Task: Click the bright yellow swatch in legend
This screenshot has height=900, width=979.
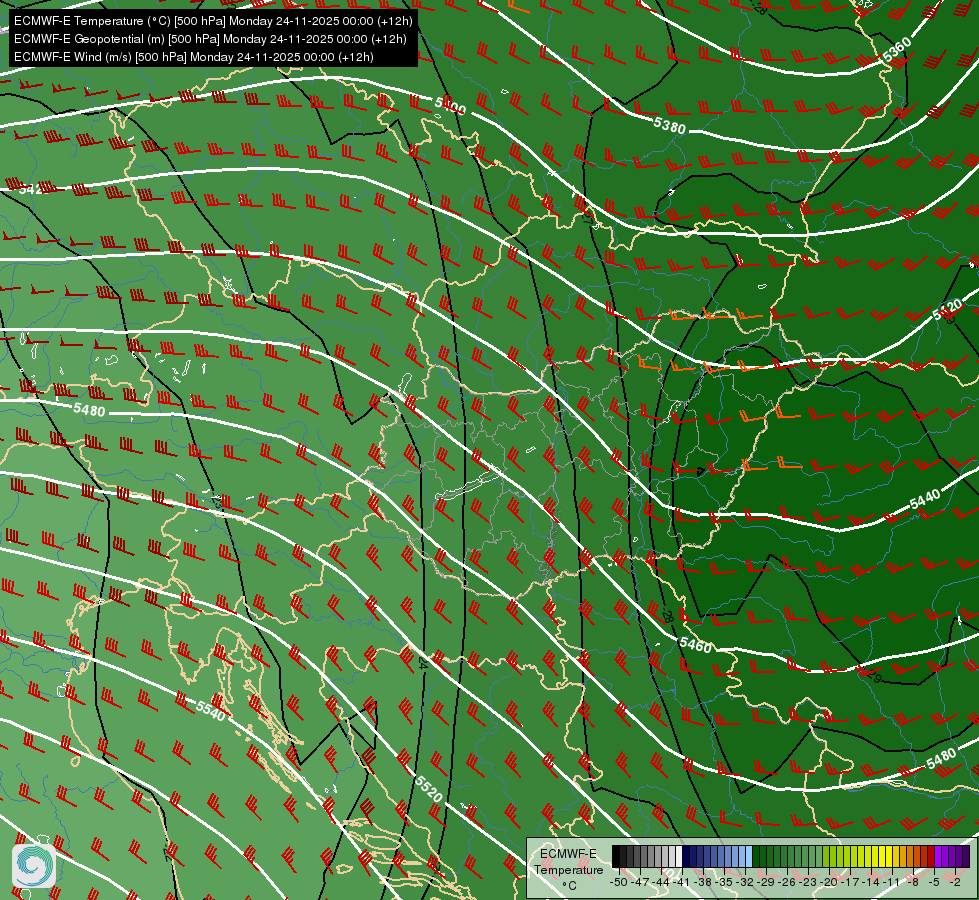Action: click(889, 856)
